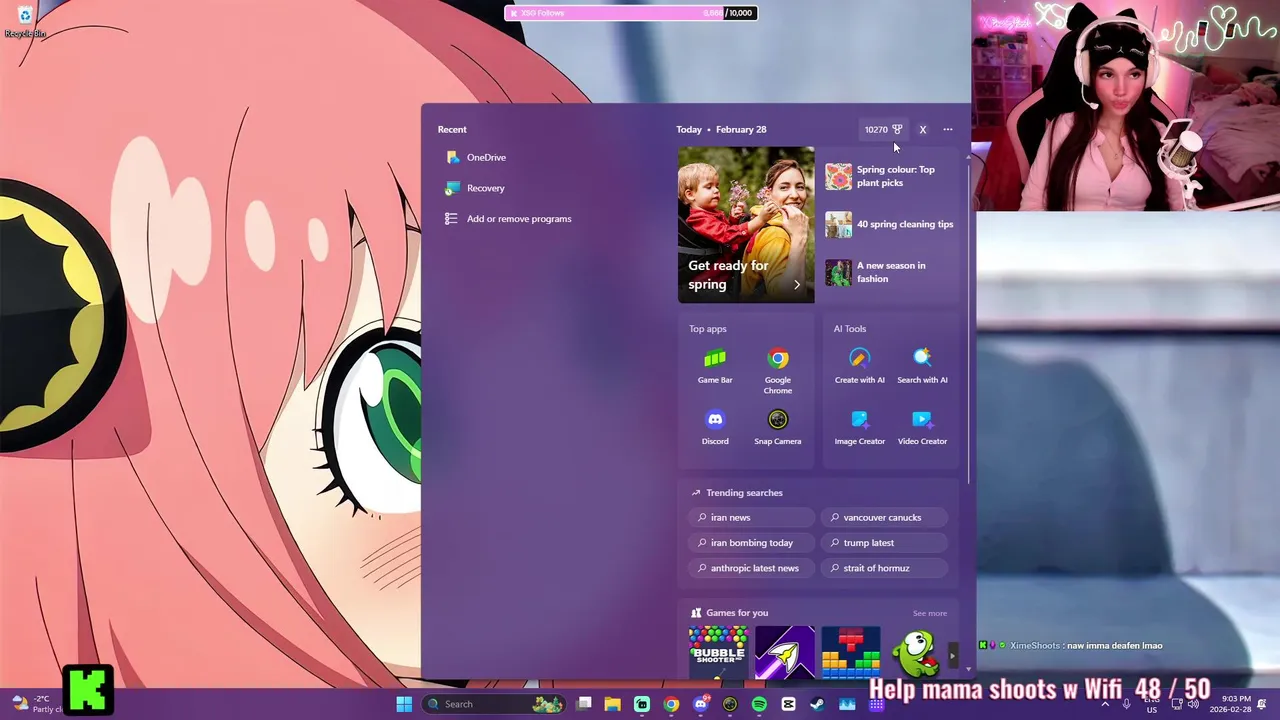Show hidden system tray icons
The height and width of the screenshot is (720, 1280).
click(x=1105, y=704)
